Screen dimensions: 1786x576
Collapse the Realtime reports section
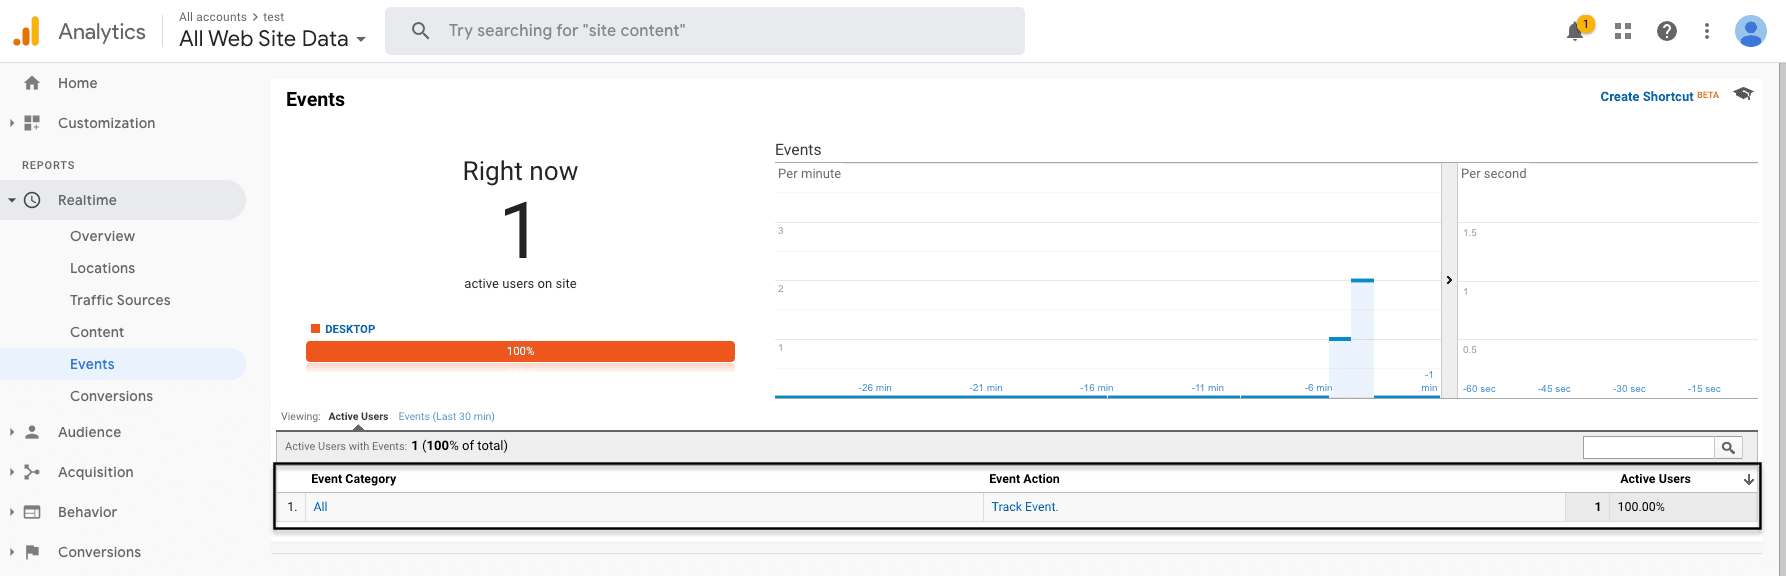[12, 200]
